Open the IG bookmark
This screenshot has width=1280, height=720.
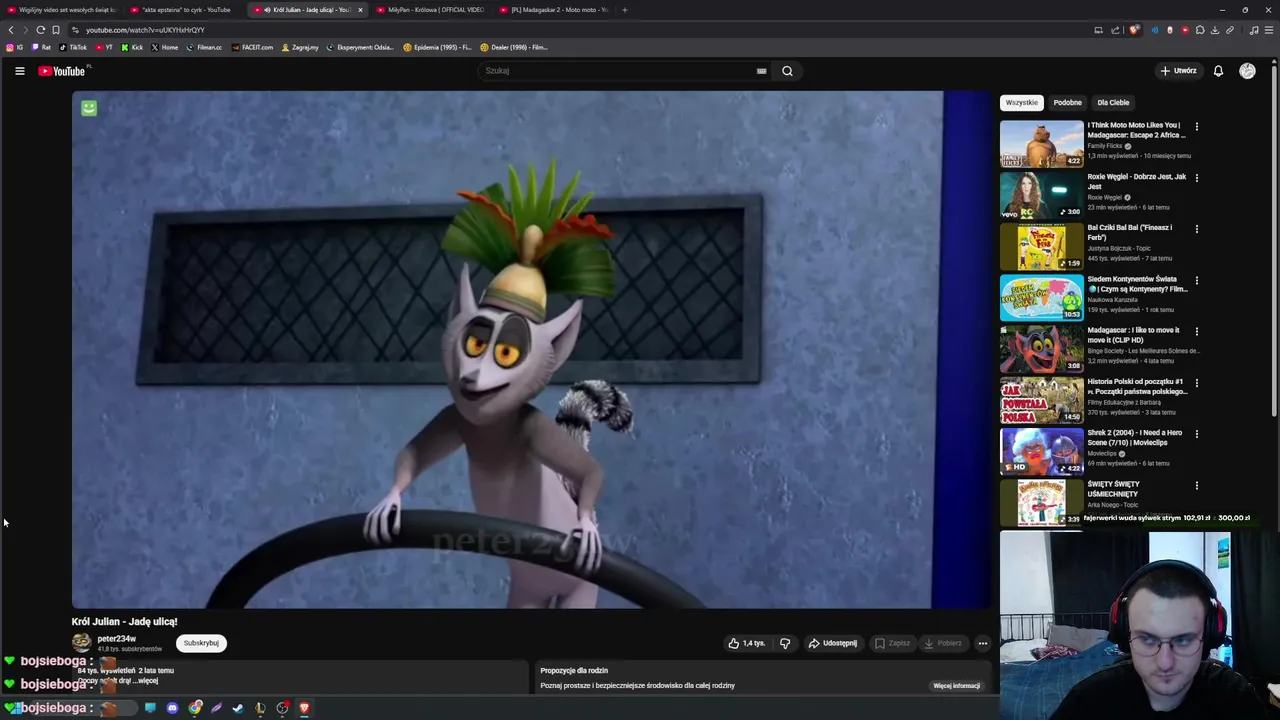[14, 47]
